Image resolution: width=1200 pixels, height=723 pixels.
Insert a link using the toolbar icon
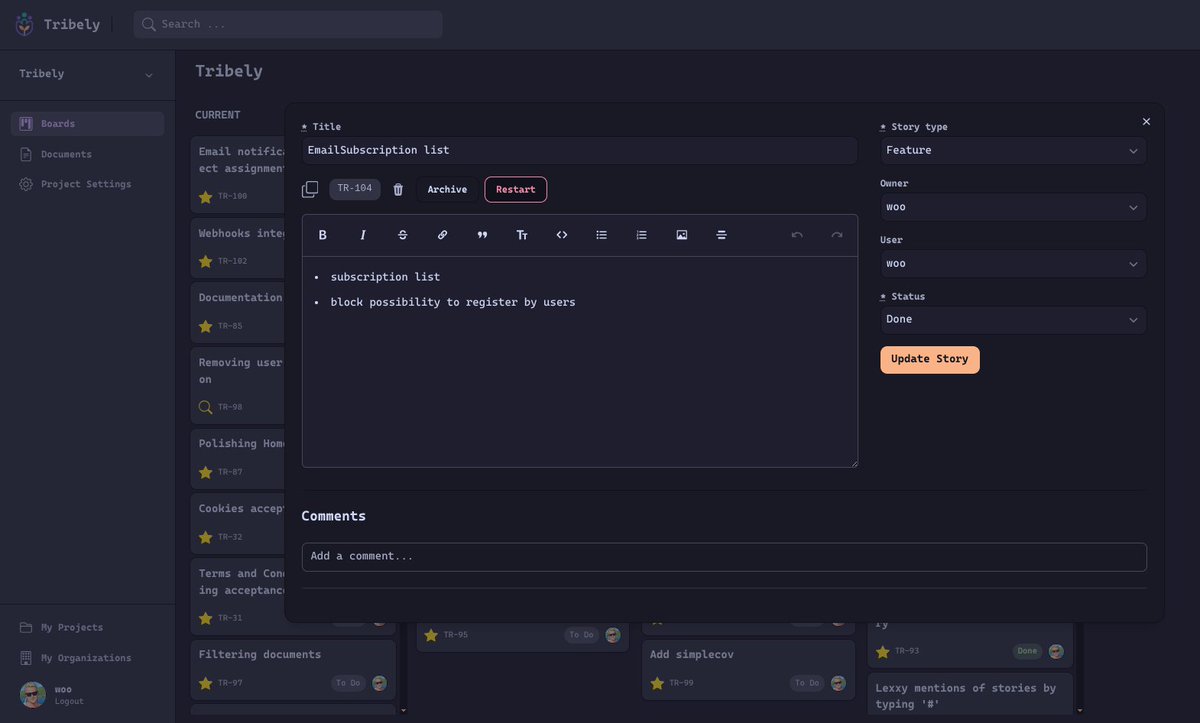(442, 235)
